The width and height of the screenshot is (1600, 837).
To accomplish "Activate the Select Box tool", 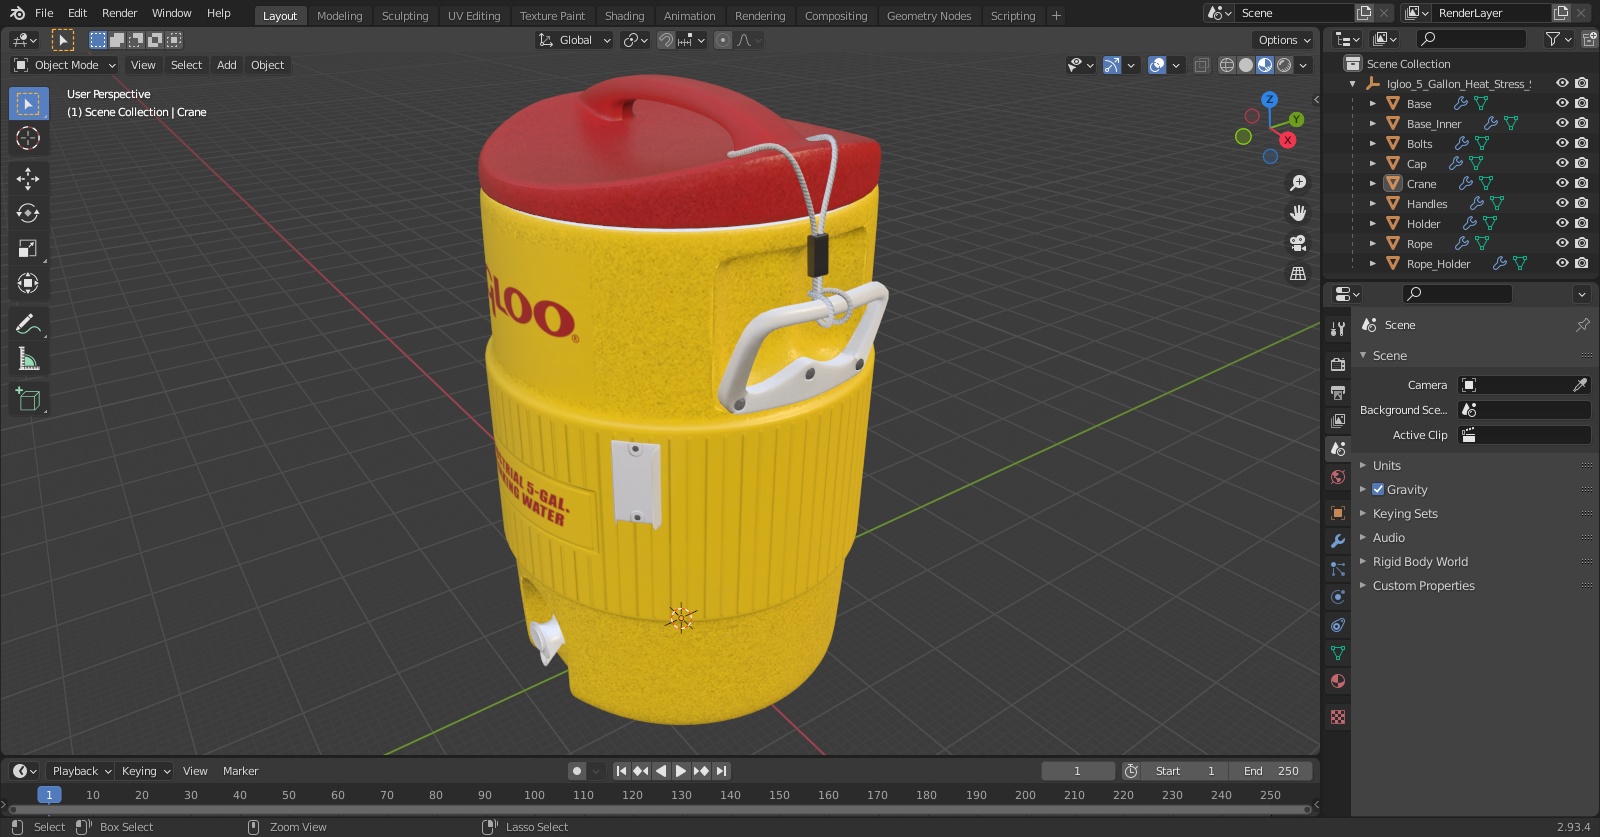I will [28, 103].
